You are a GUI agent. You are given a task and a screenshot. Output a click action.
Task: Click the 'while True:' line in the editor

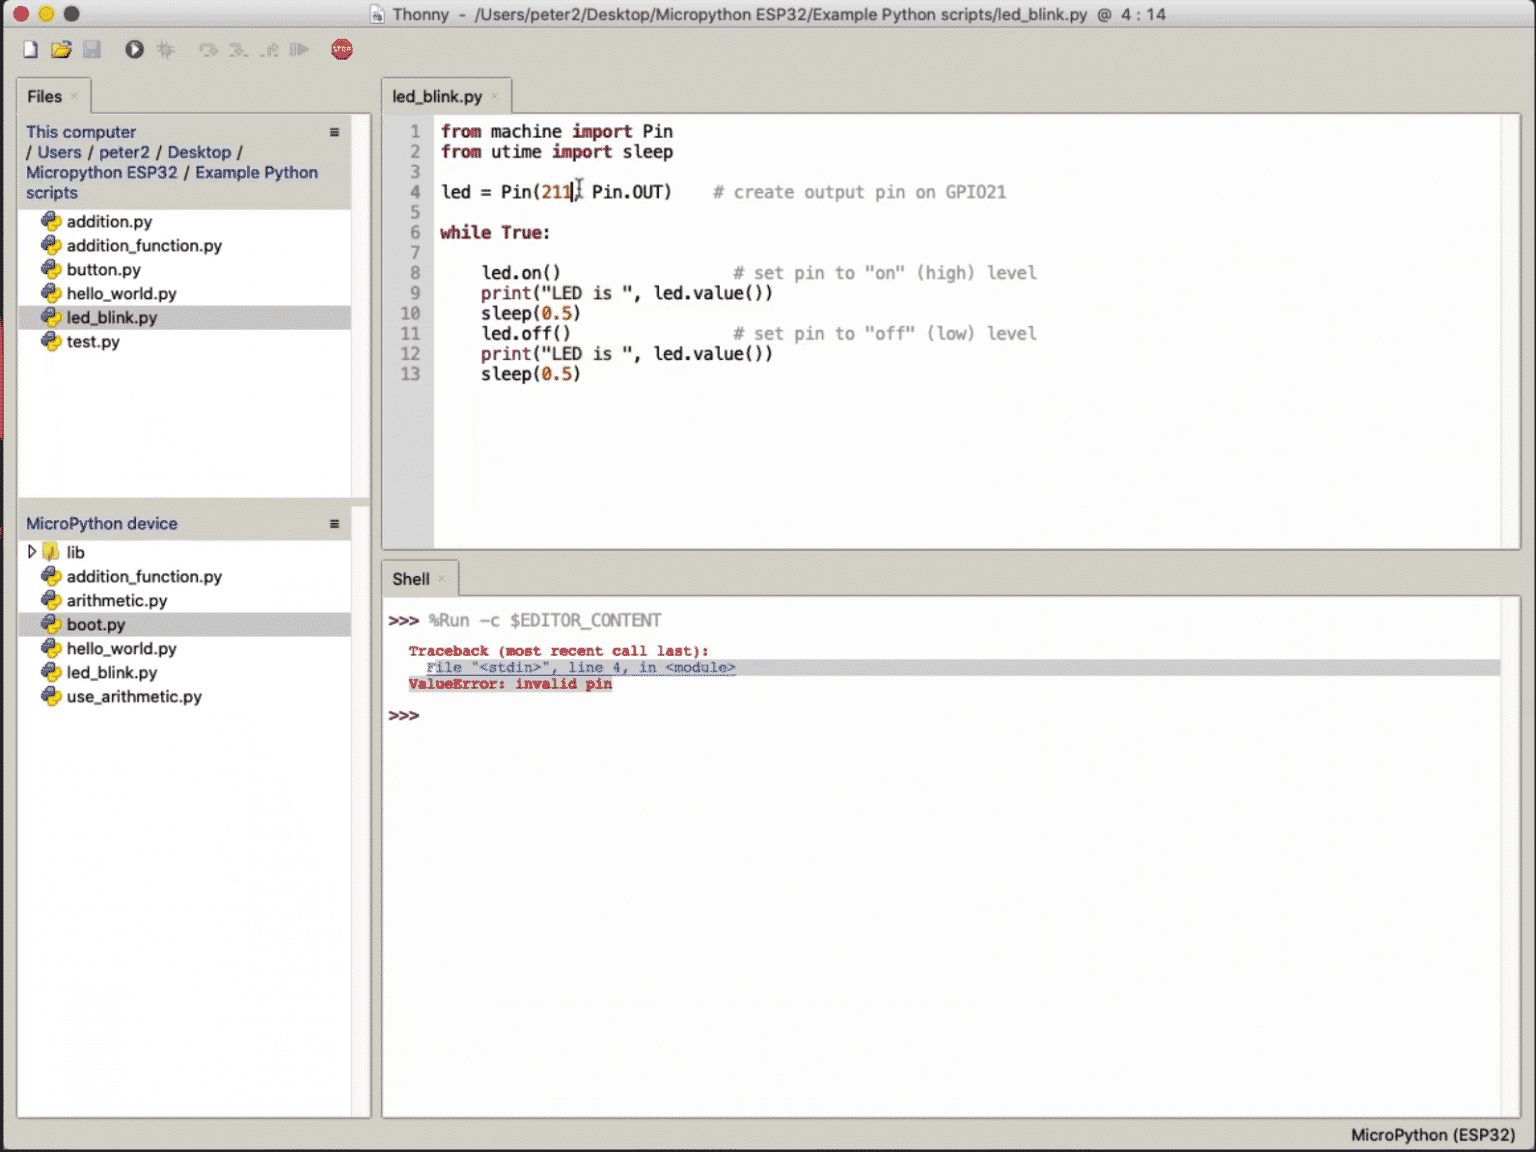tap(495, 232)
